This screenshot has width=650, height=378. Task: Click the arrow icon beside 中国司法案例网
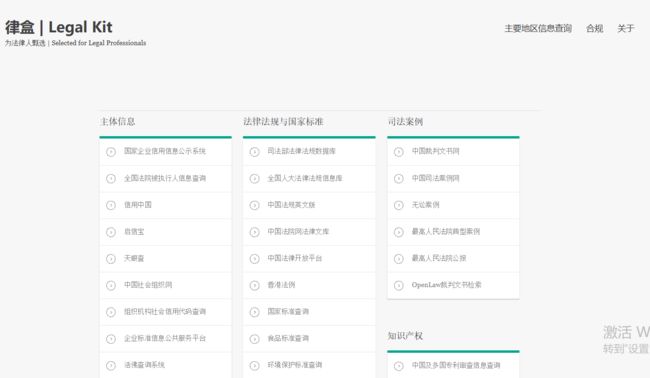tap(398, 179)
